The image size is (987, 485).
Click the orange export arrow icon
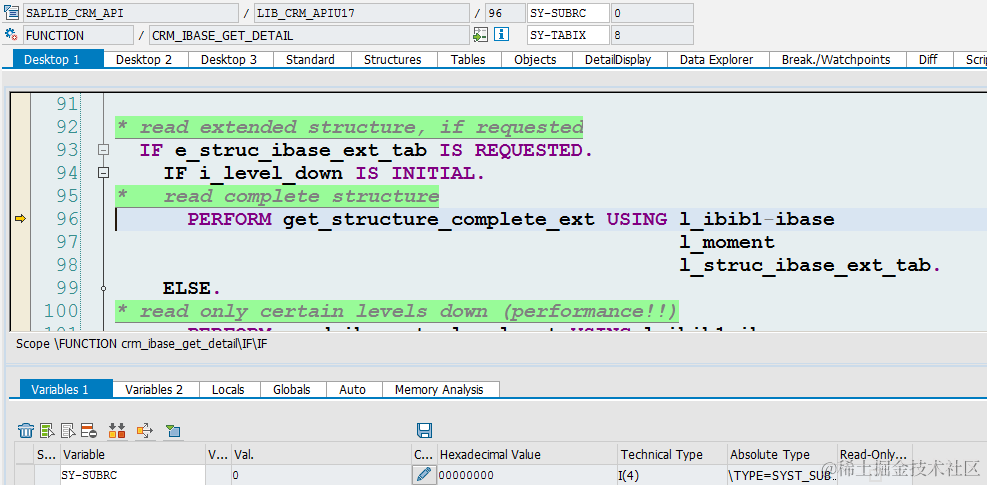tap(145, 431)
